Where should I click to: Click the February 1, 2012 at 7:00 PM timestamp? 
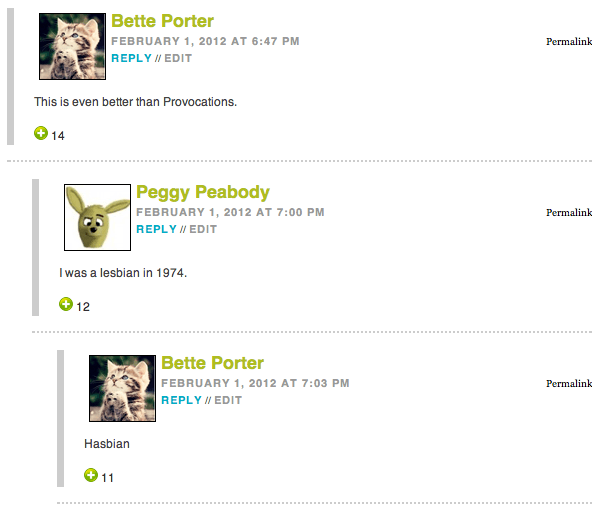pyautogui.click(x=230, y=212)
